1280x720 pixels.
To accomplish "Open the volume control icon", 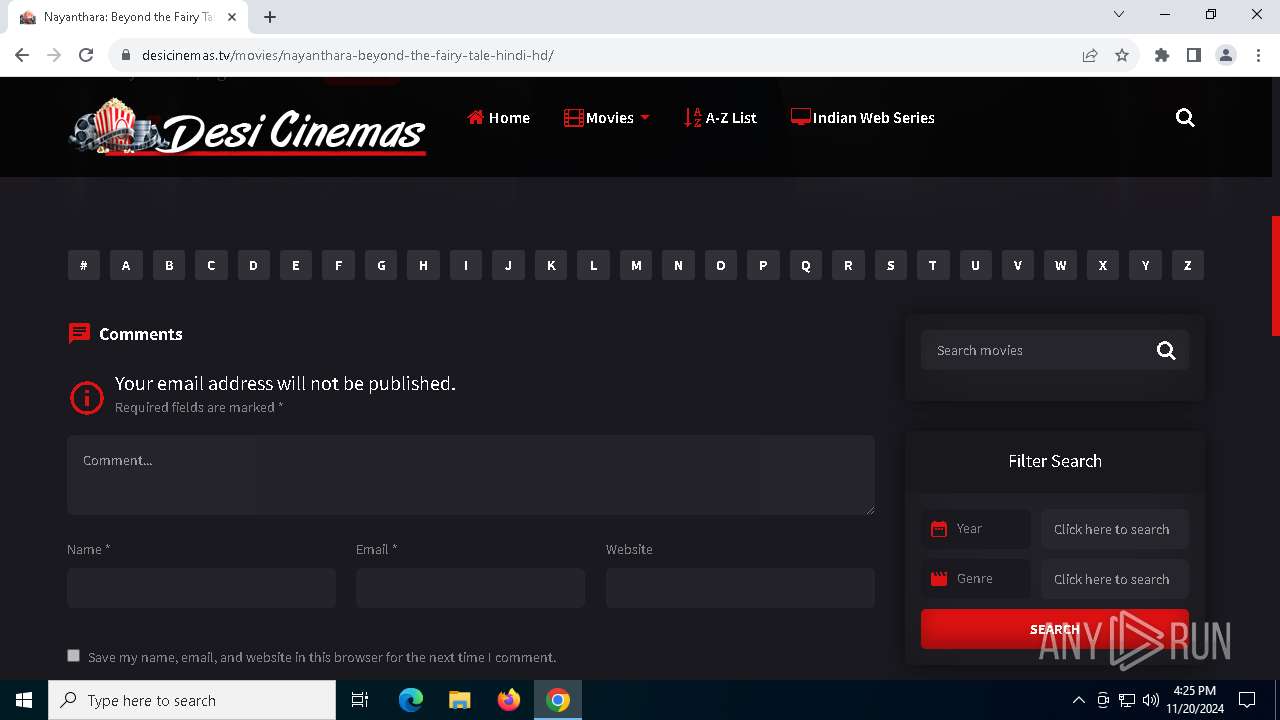I will pyautogui.click(x=1151, y=700).
